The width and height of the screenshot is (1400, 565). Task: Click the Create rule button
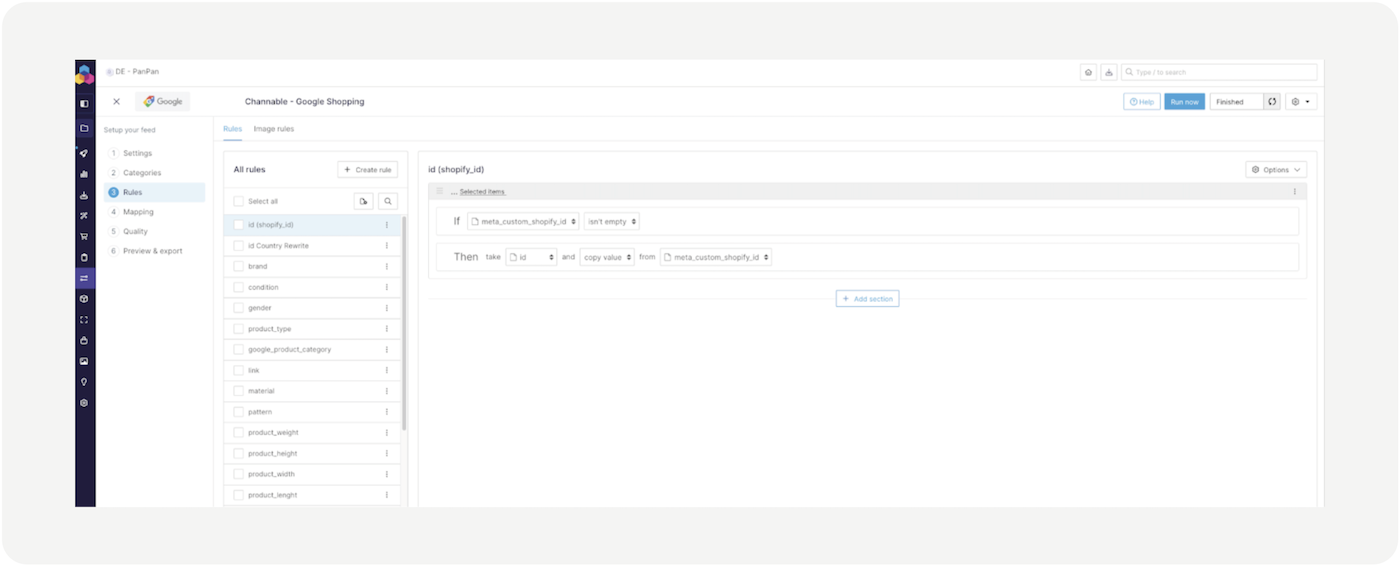pyautogui.click(x=368, y=170)
